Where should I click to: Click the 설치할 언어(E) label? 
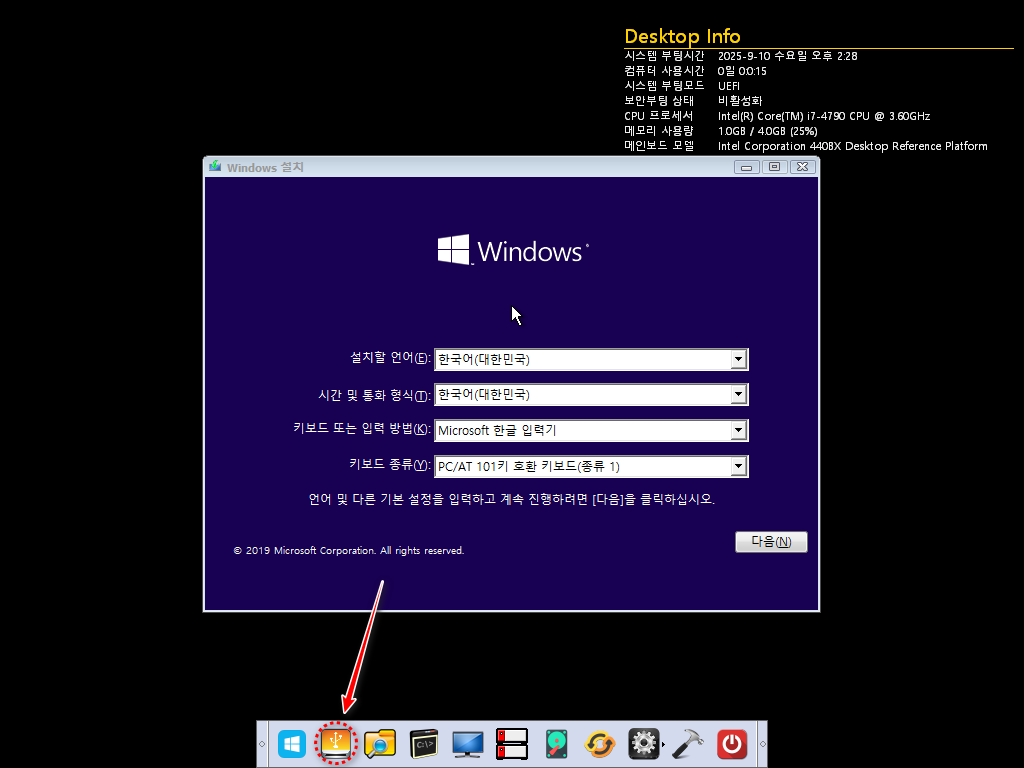[x=390, y=358]
